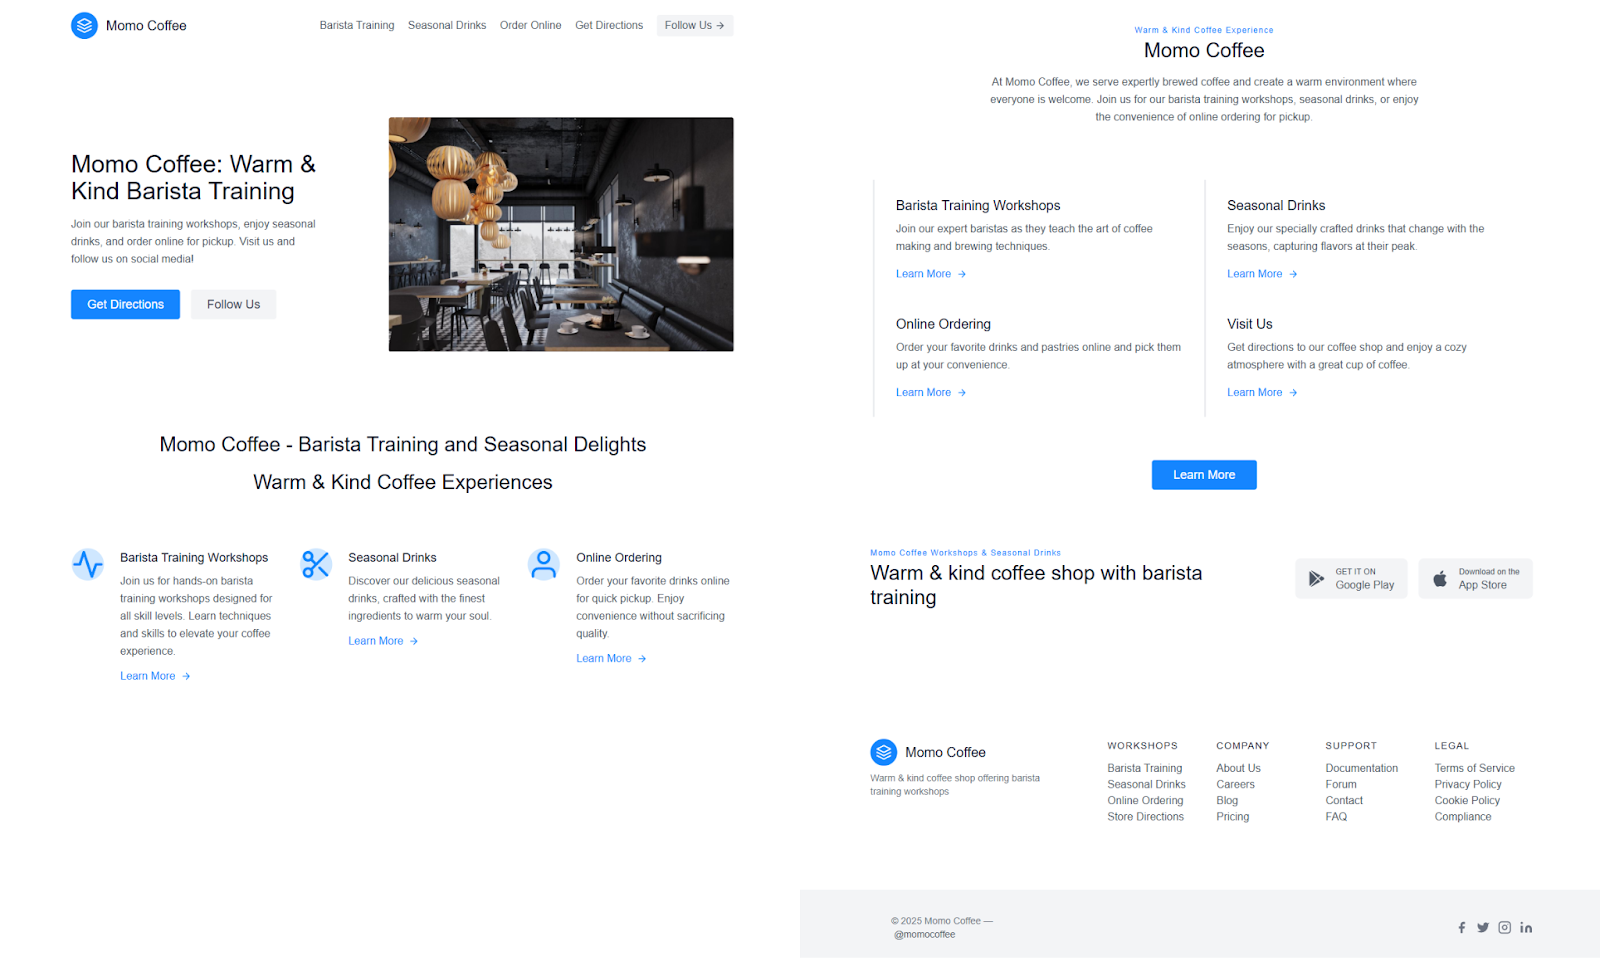Click the Seasonal Drinks scissors icon
This screenshot has height=958, width=1600.
click(316, 564)
